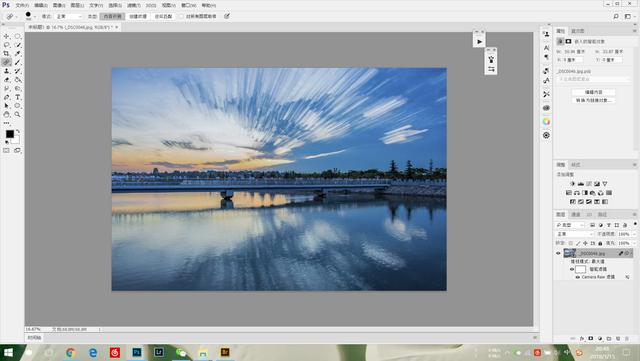Select the Eyedropper tool
640x361 pixels.
(18, 53)
